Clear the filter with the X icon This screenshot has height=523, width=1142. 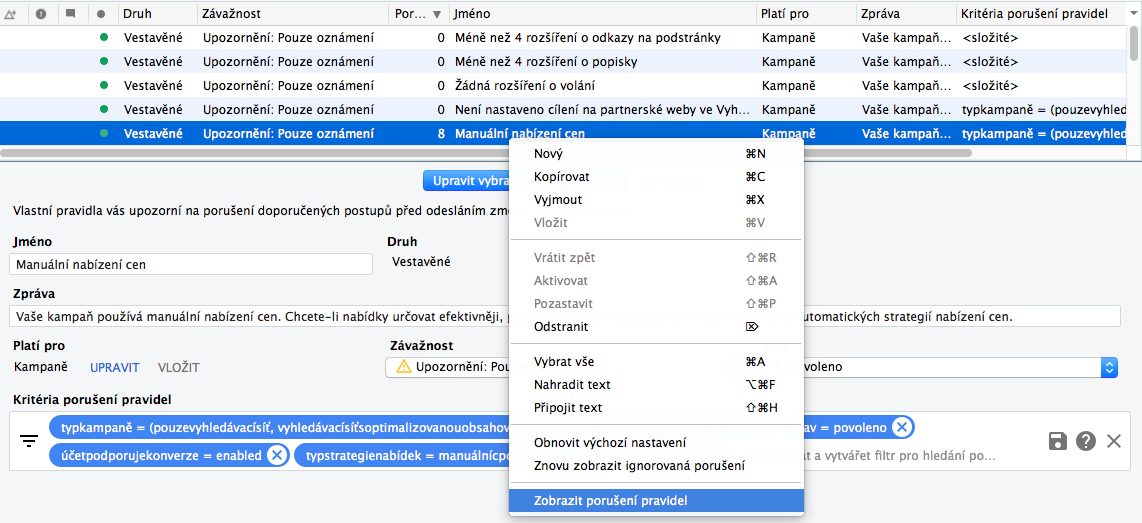(1114, 441)
